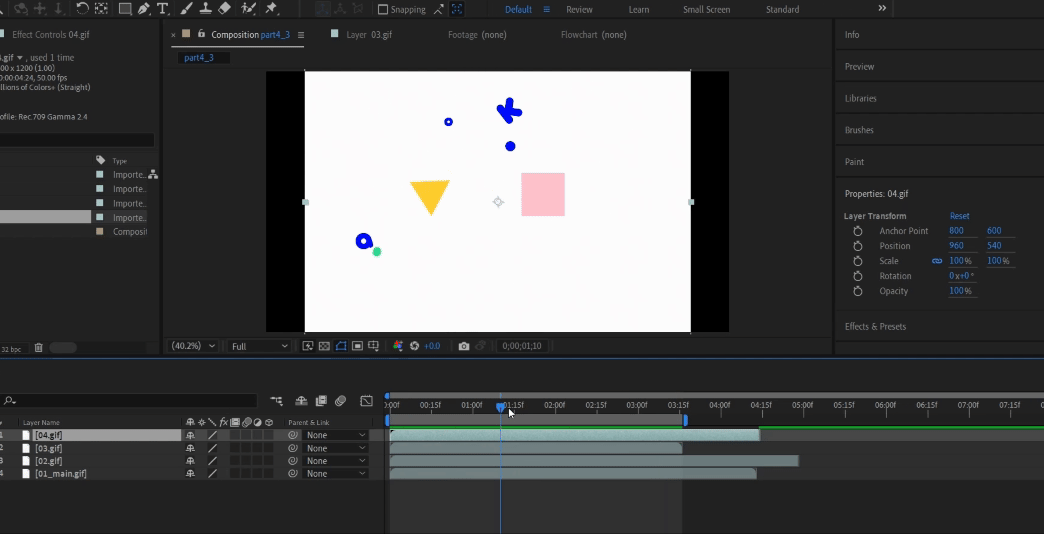This screenshot has width=1044, height=534.
Task: Activate the Eraser tool
Action: (225, 9)
